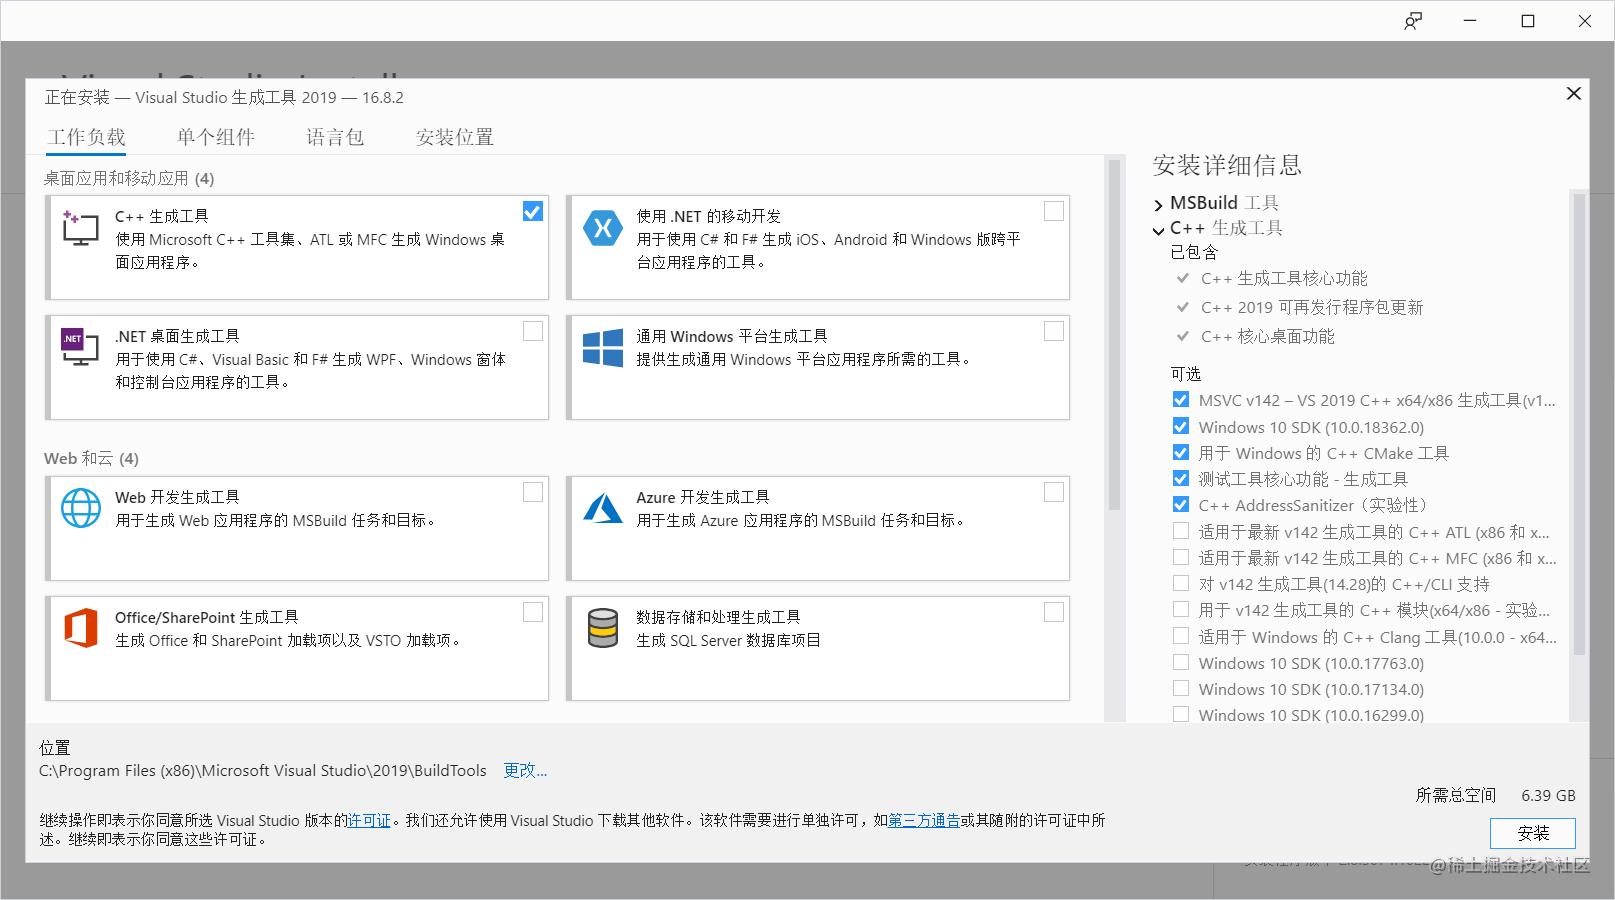Expand the MSBuild 工具 section
Screen dimensions: 1615x900
(1158, 205)
